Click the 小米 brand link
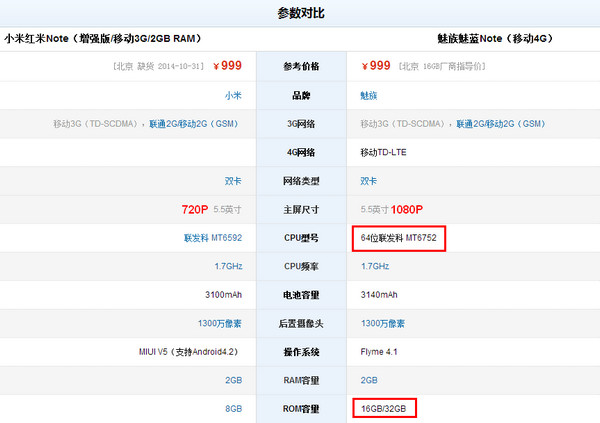The image size is (600, 423). (x=233, y=95)
